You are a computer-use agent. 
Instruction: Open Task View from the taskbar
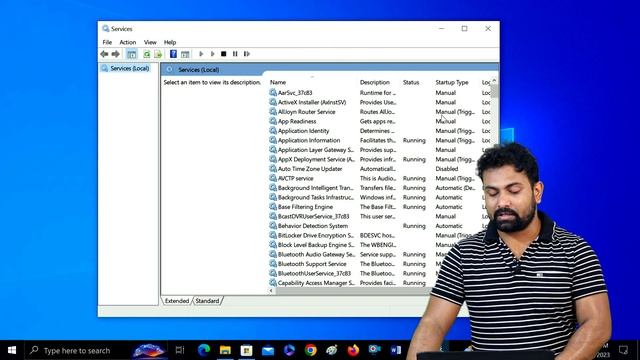(180, 350)
